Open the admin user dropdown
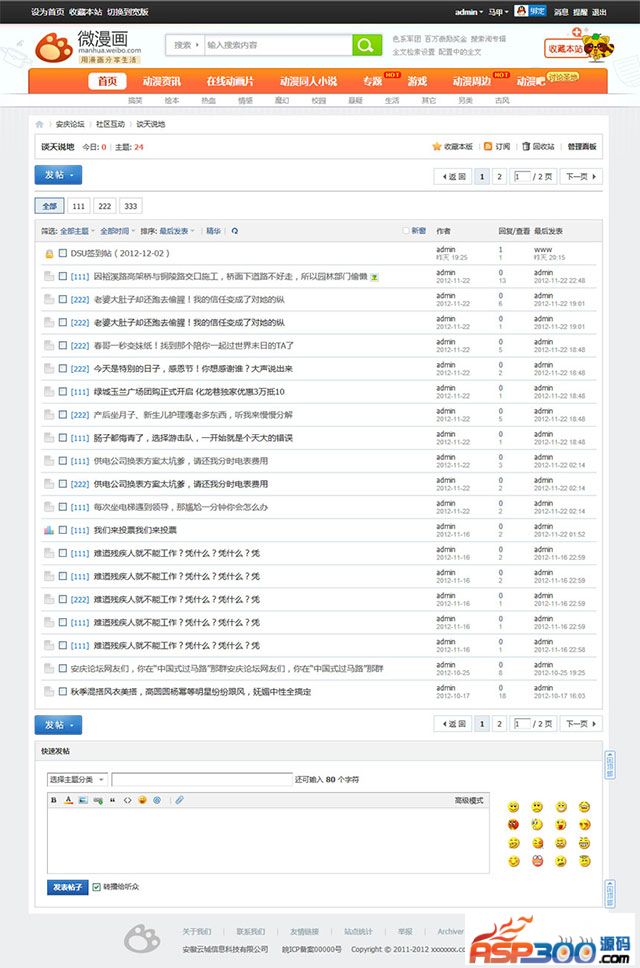This screenshot has width=640, height=968. point(469,12)
